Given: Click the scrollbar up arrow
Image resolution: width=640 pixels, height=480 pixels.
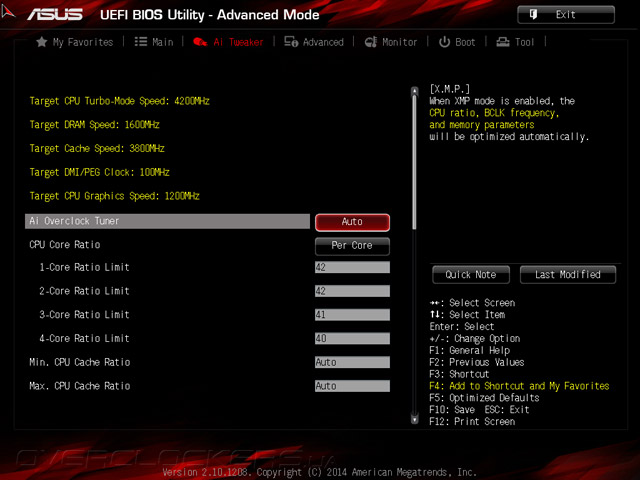Looking at the screenshot, I should [415, 91].
